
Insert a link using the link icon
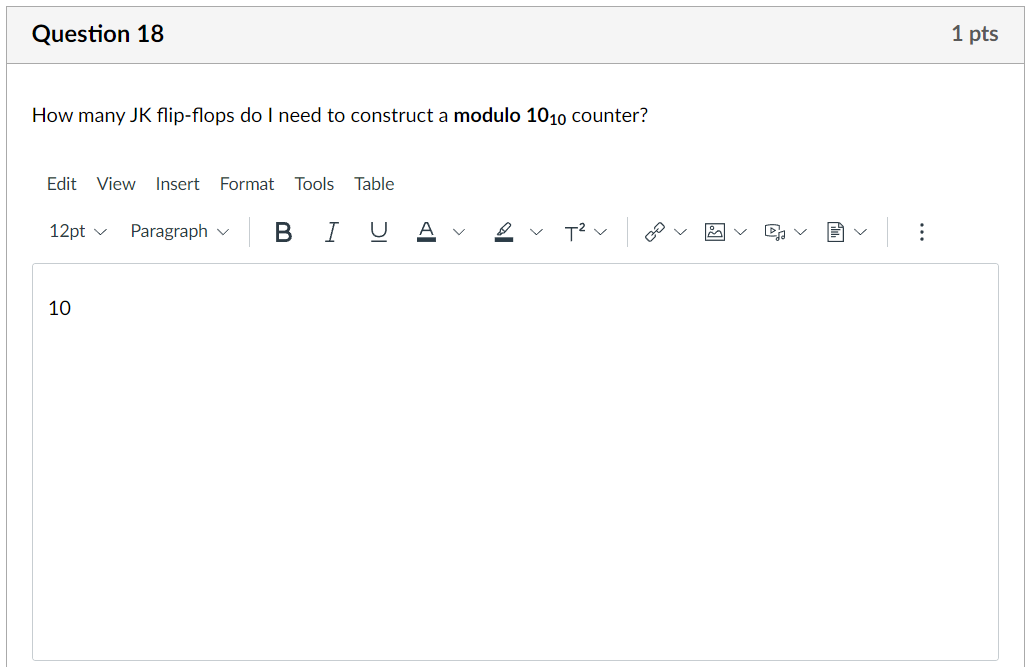tap(654, 231)
